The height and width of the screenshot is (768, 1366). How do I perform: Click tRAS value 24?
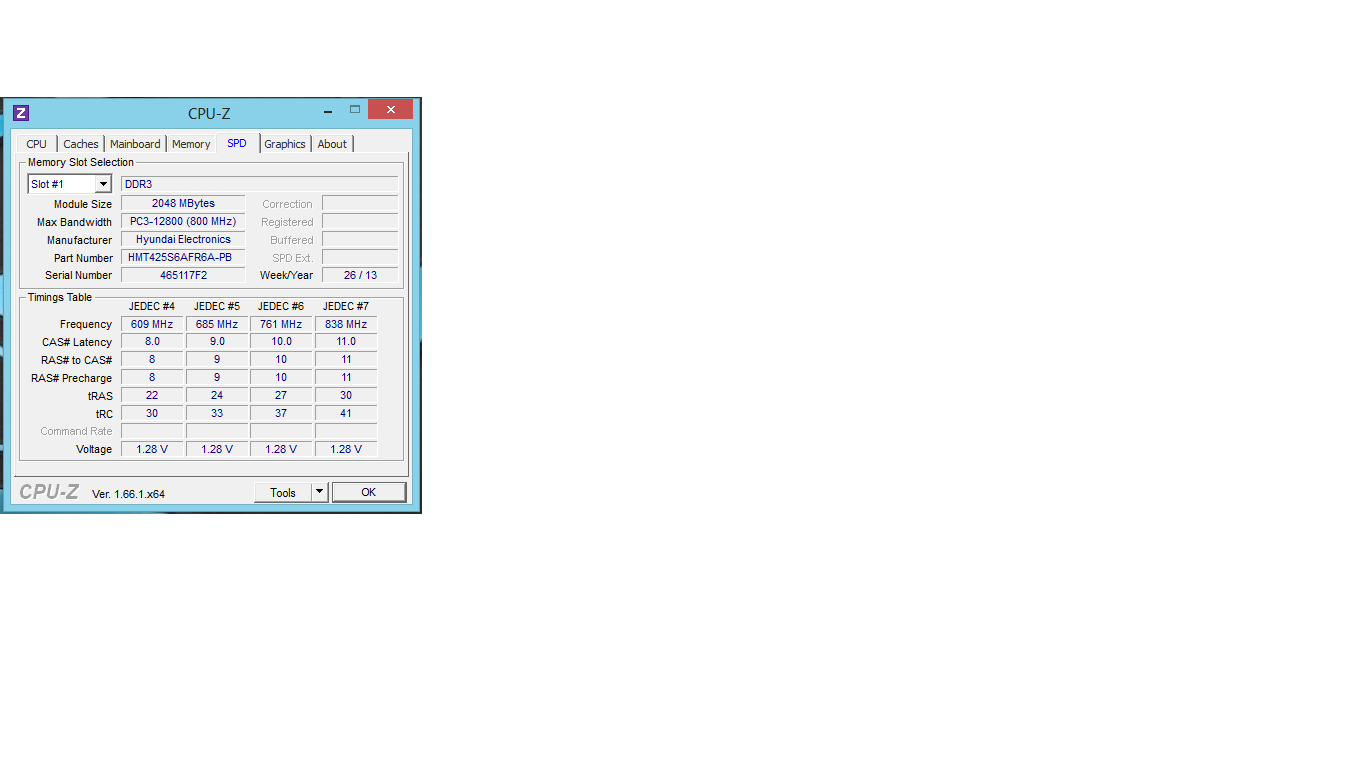click(x=217, y=395)
